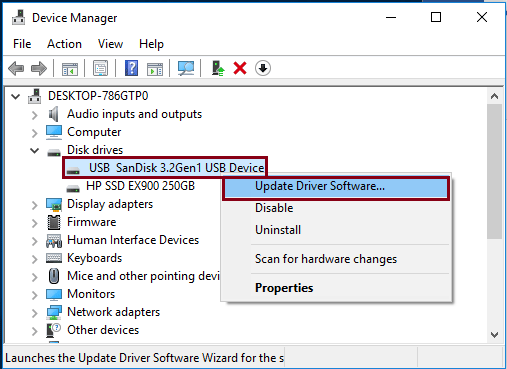
Task: Minimize the Device Manager window
Action: [391, 17]
